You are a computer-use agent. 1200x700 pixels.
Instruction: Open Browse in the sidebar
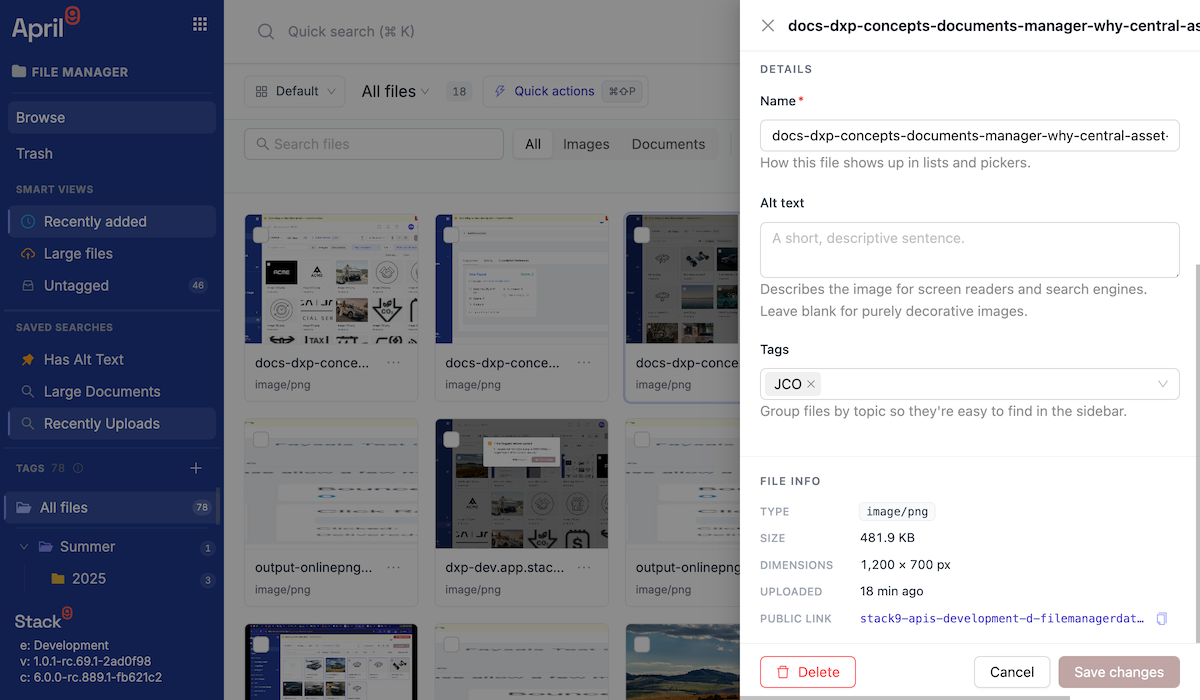112,117
